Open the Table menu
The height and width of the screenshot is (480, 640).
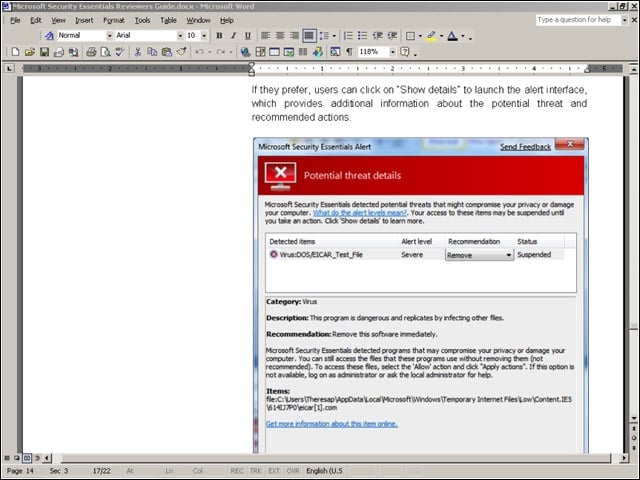click(x=168, y=20)
